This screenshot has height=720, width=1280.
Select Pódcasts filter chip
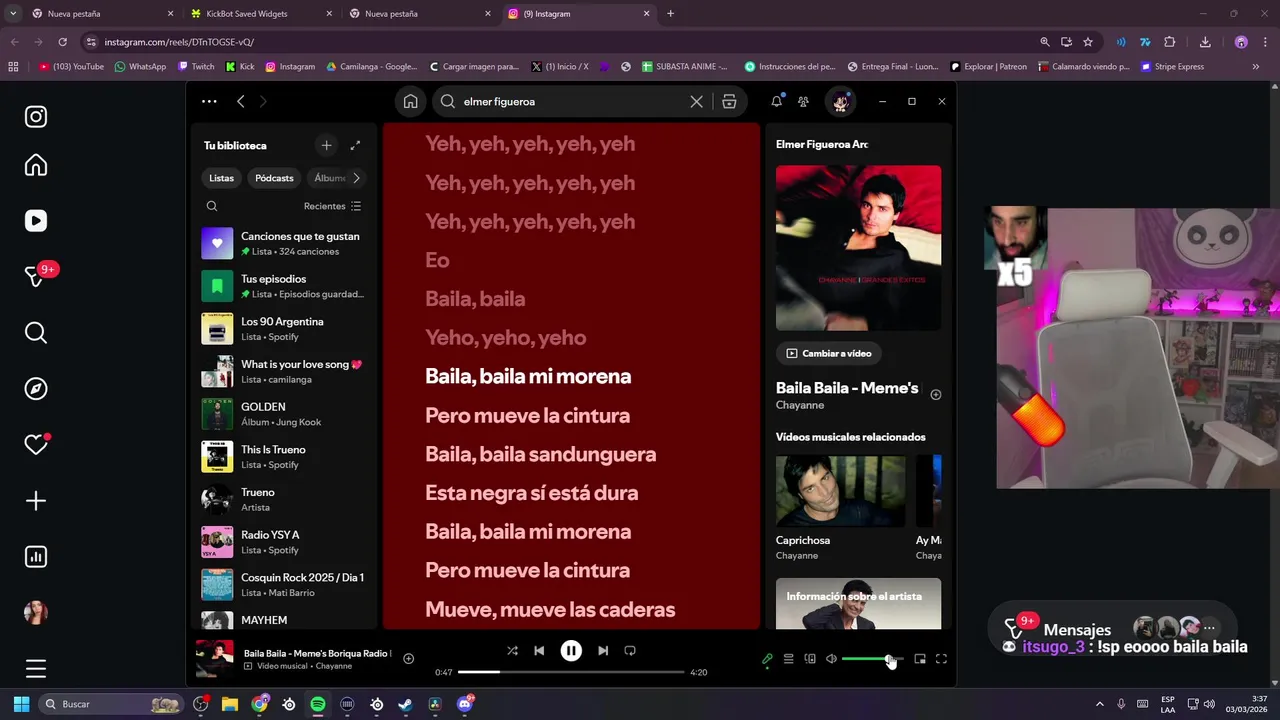[274, 178]
